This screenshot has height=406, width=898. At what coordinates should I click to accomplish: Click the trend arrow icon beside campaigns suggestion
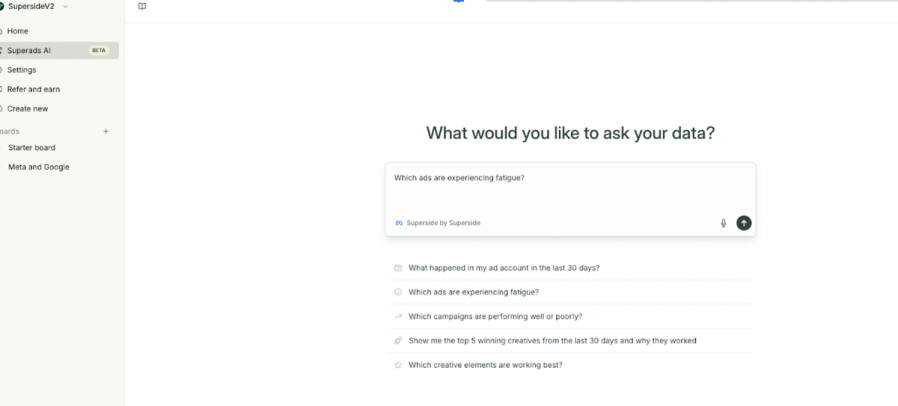pyautogui.click(x=398, y=316)
